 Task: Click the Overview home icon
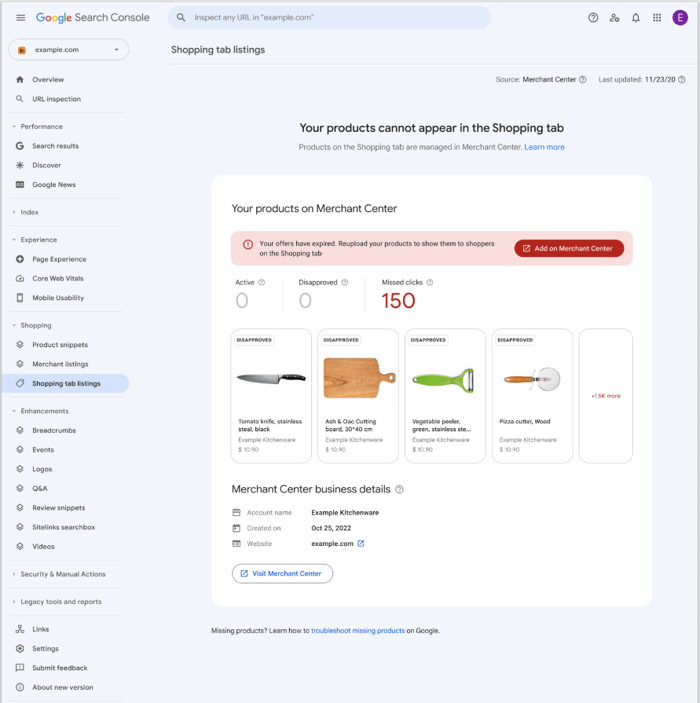[20, 79]
